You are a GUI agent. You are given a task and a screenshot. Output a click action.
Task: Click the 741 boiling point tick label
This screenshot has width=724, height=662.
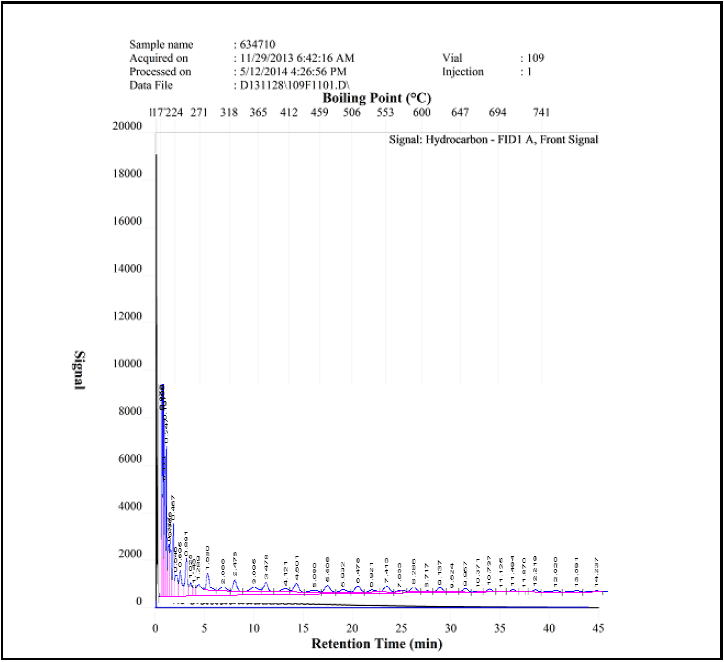(542, 112)
